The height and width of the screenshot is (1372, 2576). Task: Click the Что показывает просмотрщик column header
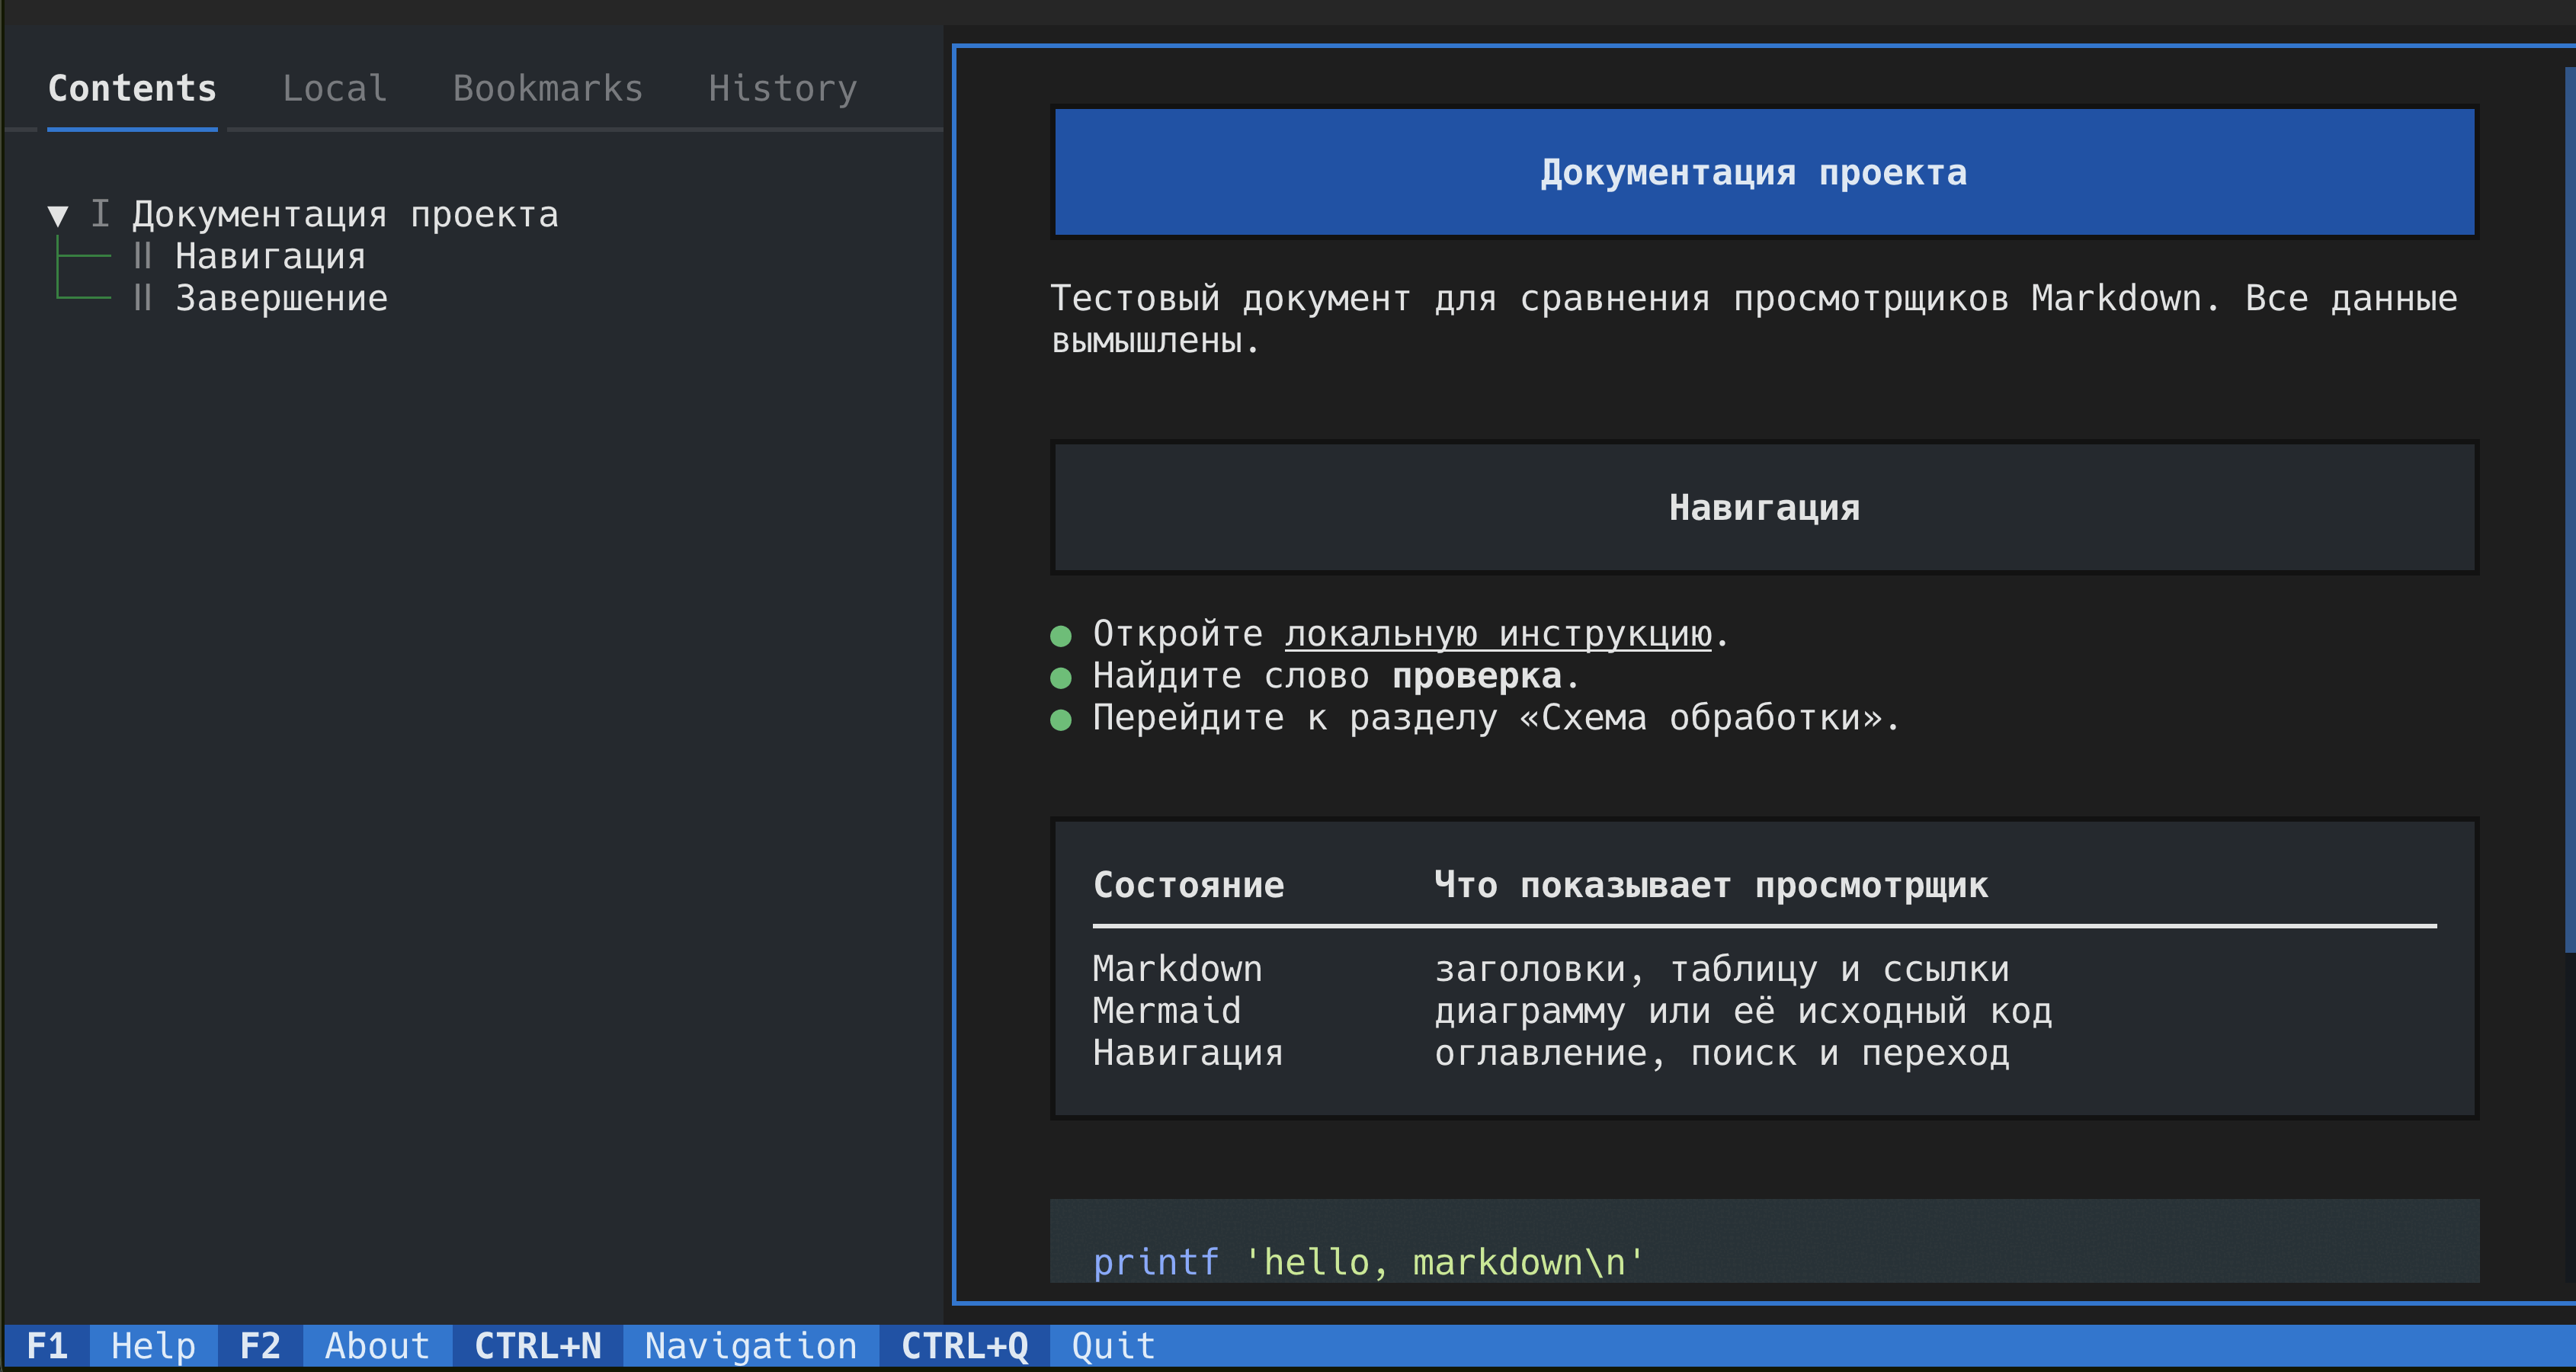click(x=1711, y=885)
